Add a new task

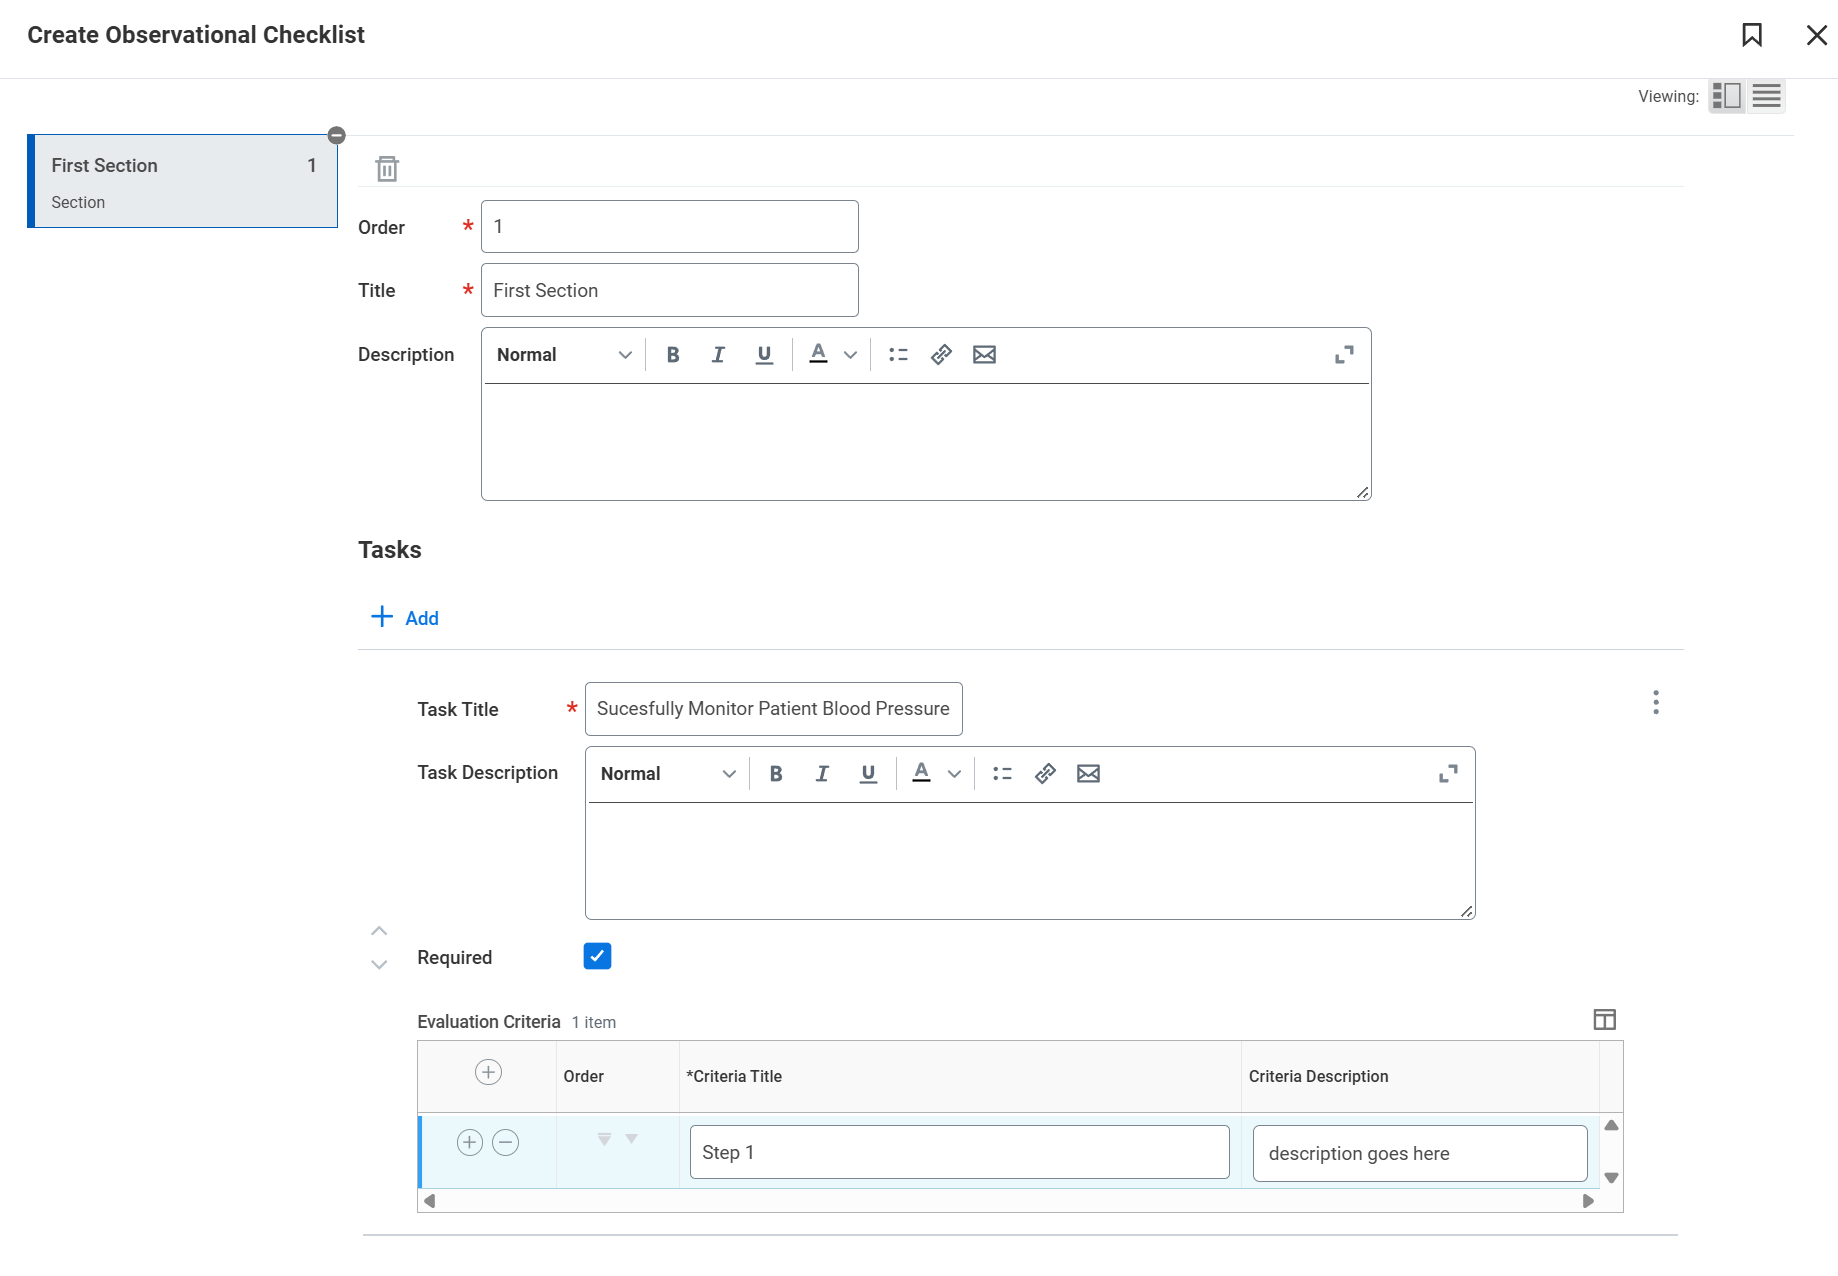point(405,618)
